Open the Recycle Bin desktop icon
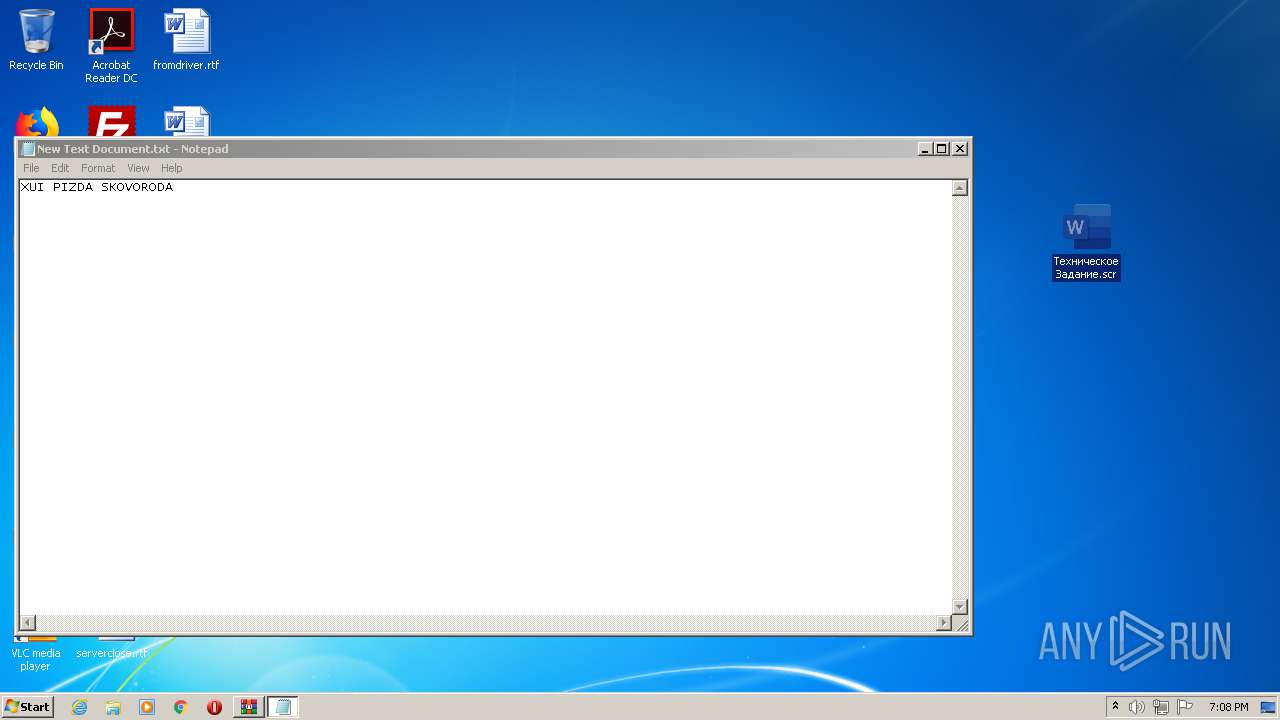This screenshot has height=720, width=1280. (x=36, y=40)
